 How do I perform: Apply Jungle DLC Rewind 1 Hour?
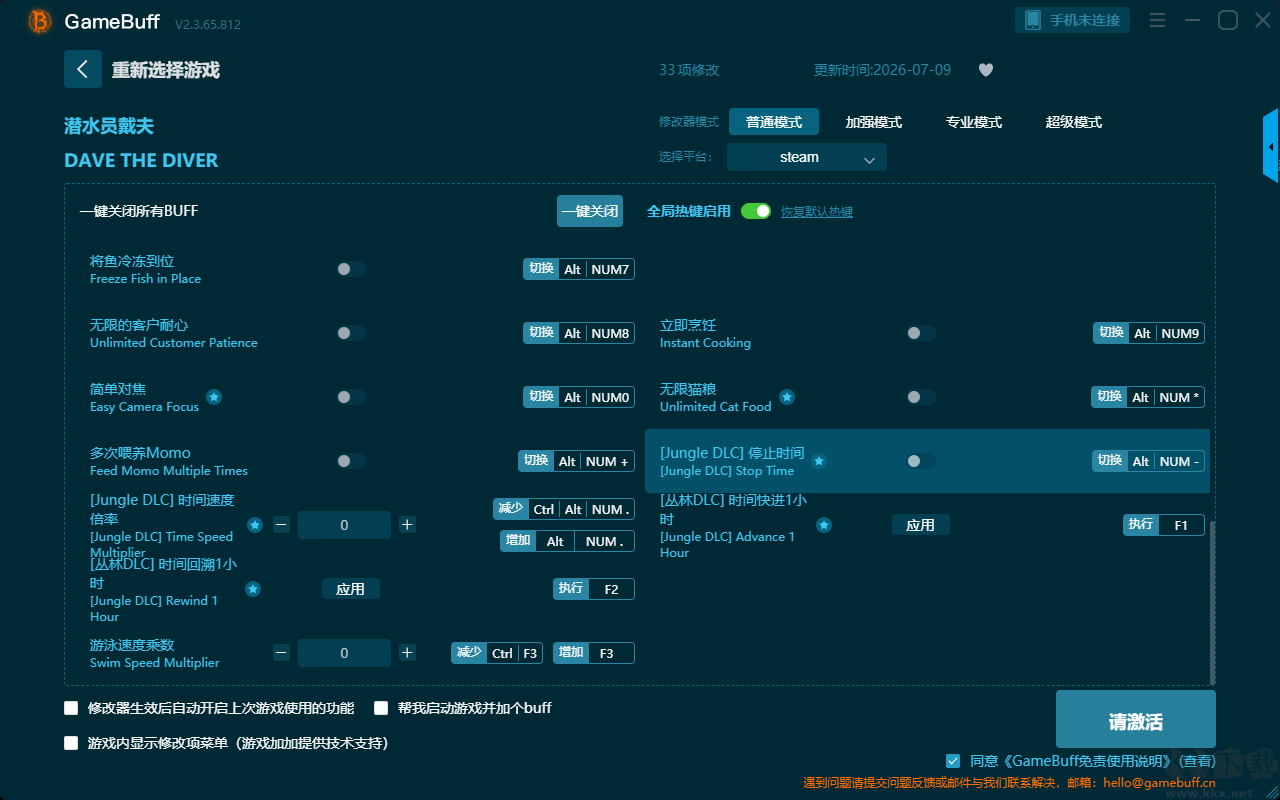(x=350, y=589)
